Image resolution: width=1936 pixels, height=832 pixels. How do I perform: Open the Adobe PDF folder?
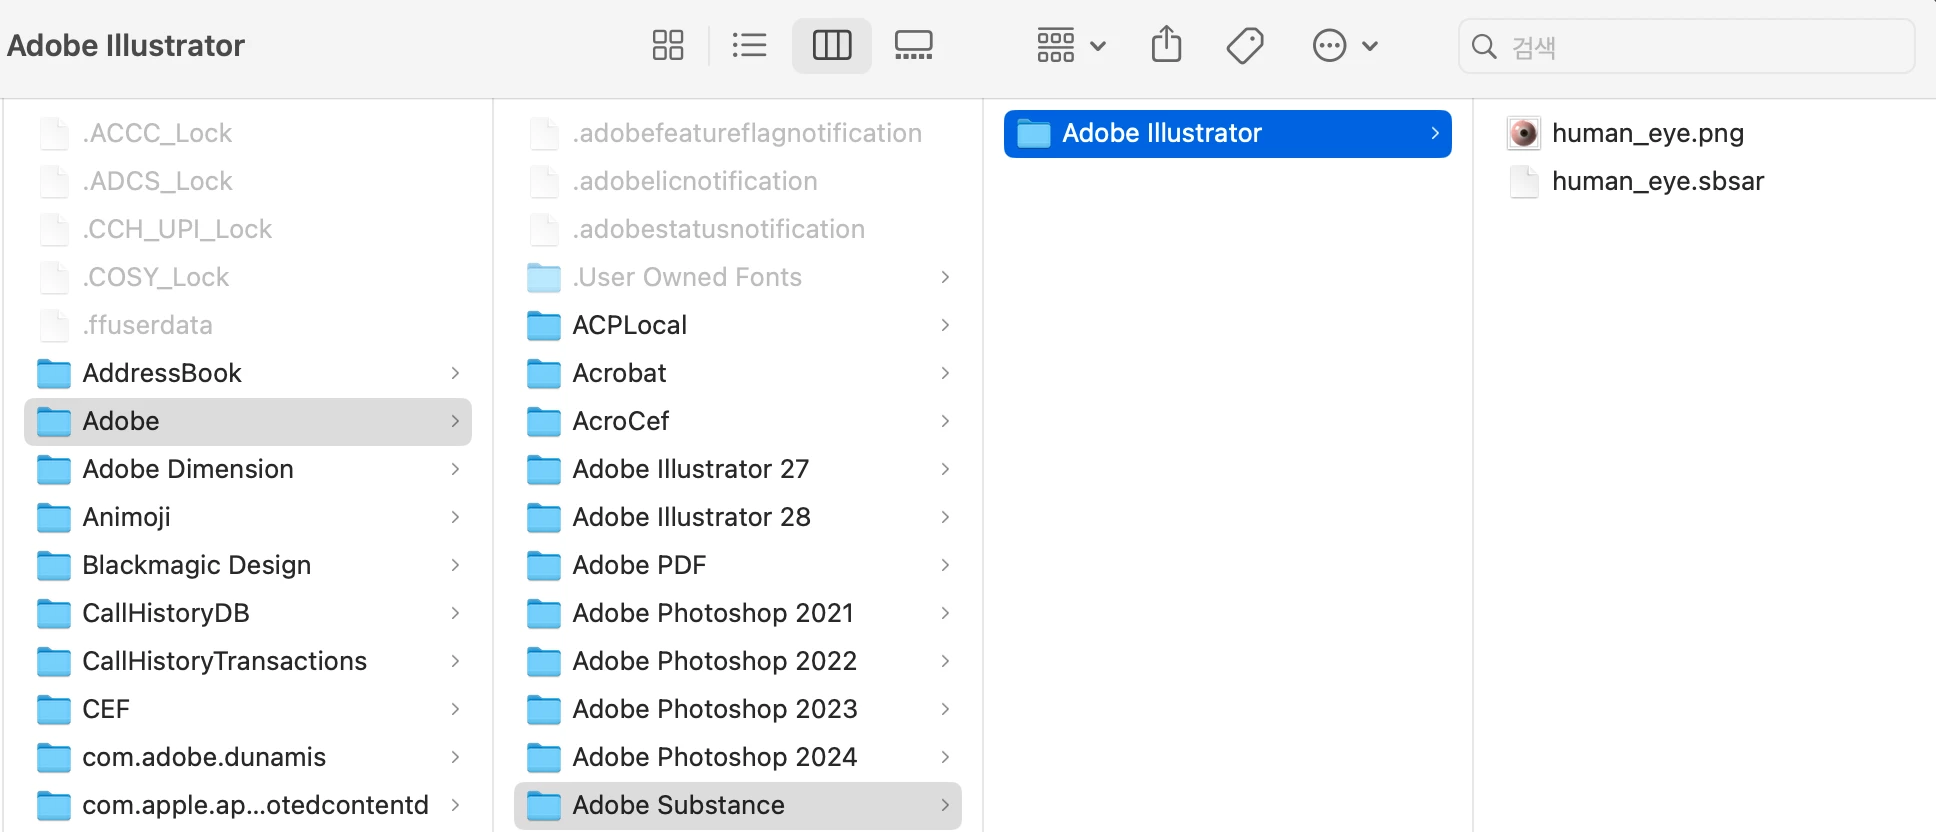pos(738,565)
